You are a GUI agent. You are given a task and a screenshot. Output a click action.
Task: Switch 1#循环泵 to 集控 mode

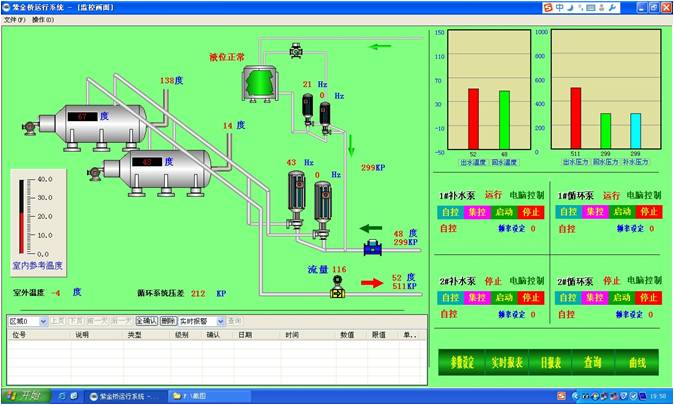(x=596, y=212)
